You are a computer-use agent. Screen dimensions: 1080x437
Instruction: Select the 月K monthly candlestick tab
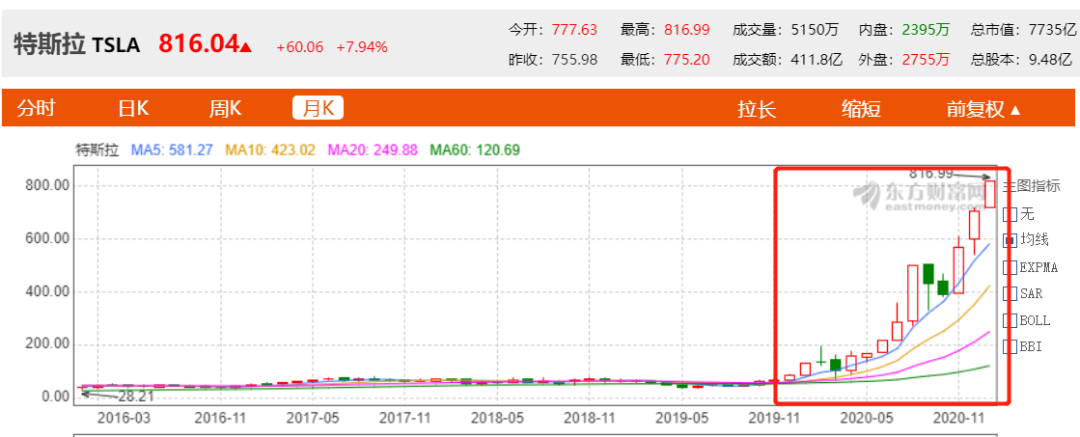(x=318, y=108)
